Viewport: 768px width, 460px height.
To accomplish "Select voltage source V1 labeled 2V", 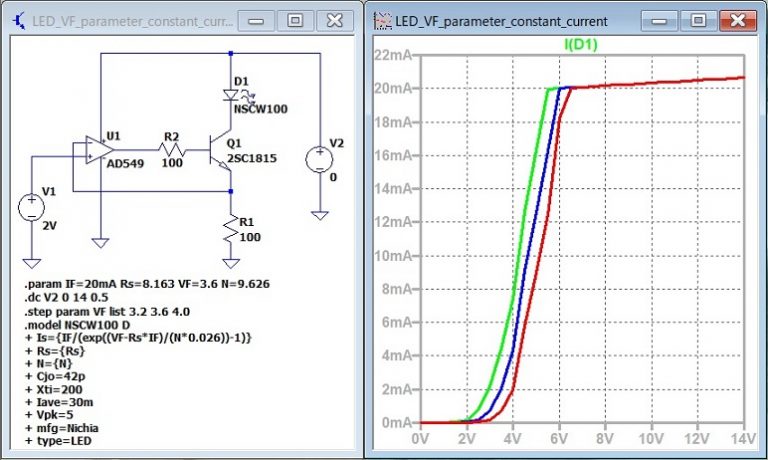I will tap(32, 206).
